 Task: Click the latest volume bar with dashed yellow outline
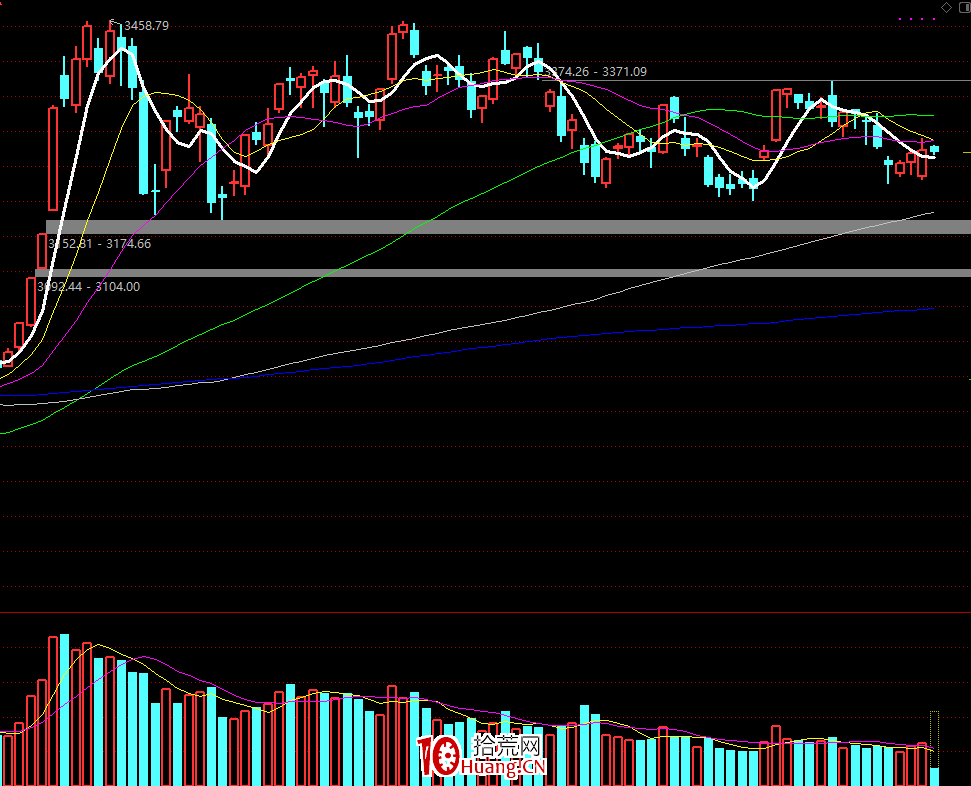pyautogui.click(x=934, y=748)
